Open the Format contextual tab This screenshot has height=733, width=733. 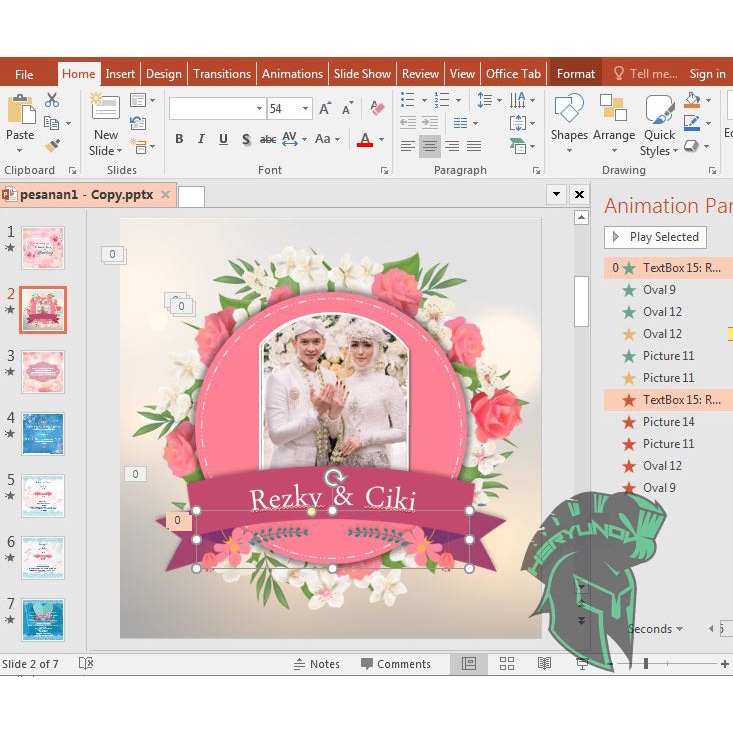[576, 74]
